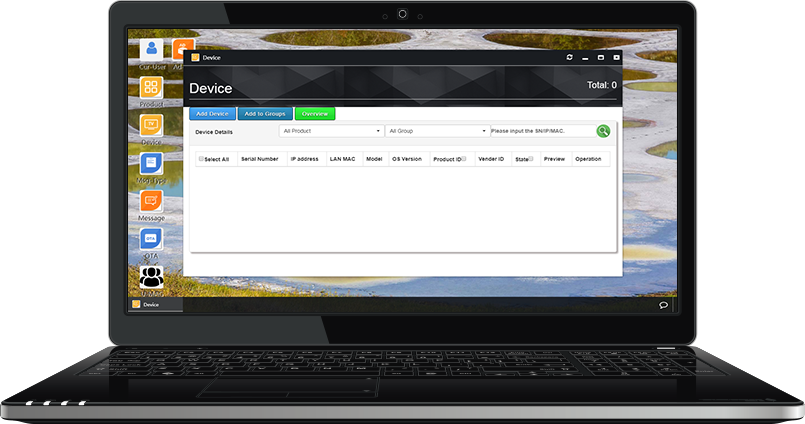Click the chat bubble icon in taskbar
This screenshot has height=424, width=805.
coord(663,305)
